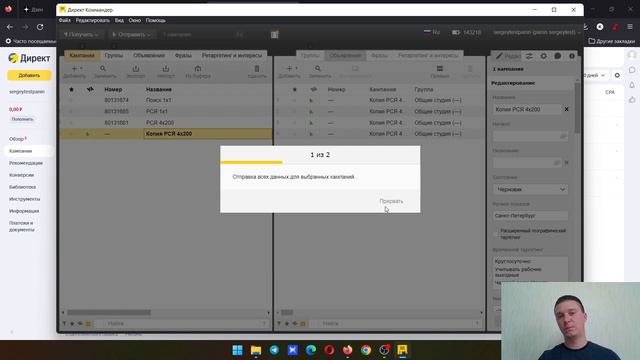Open the speech-bubble tab in the right panel

[x=558, y=56]
